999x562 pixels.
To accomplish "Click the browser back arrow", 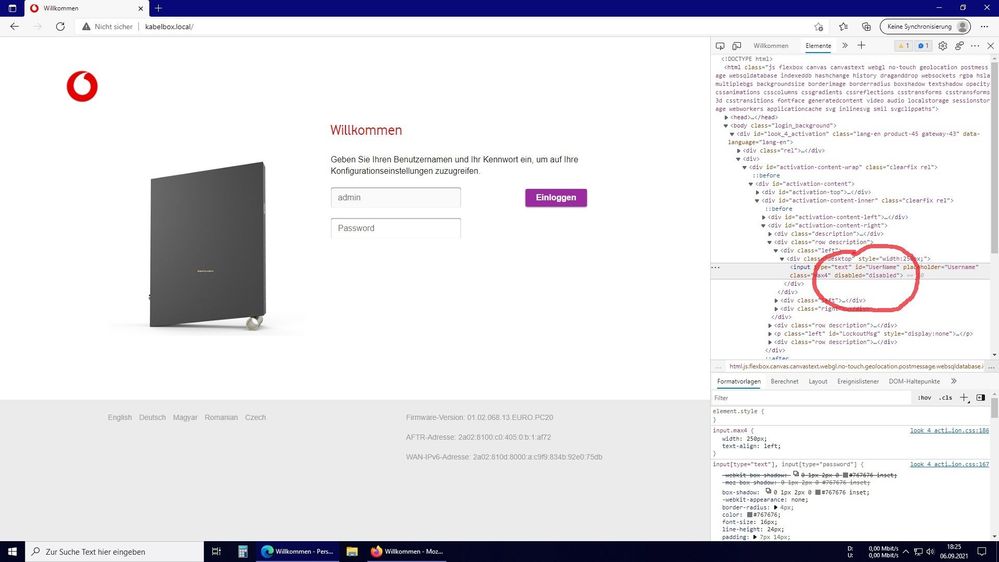I will click(15, 27).
